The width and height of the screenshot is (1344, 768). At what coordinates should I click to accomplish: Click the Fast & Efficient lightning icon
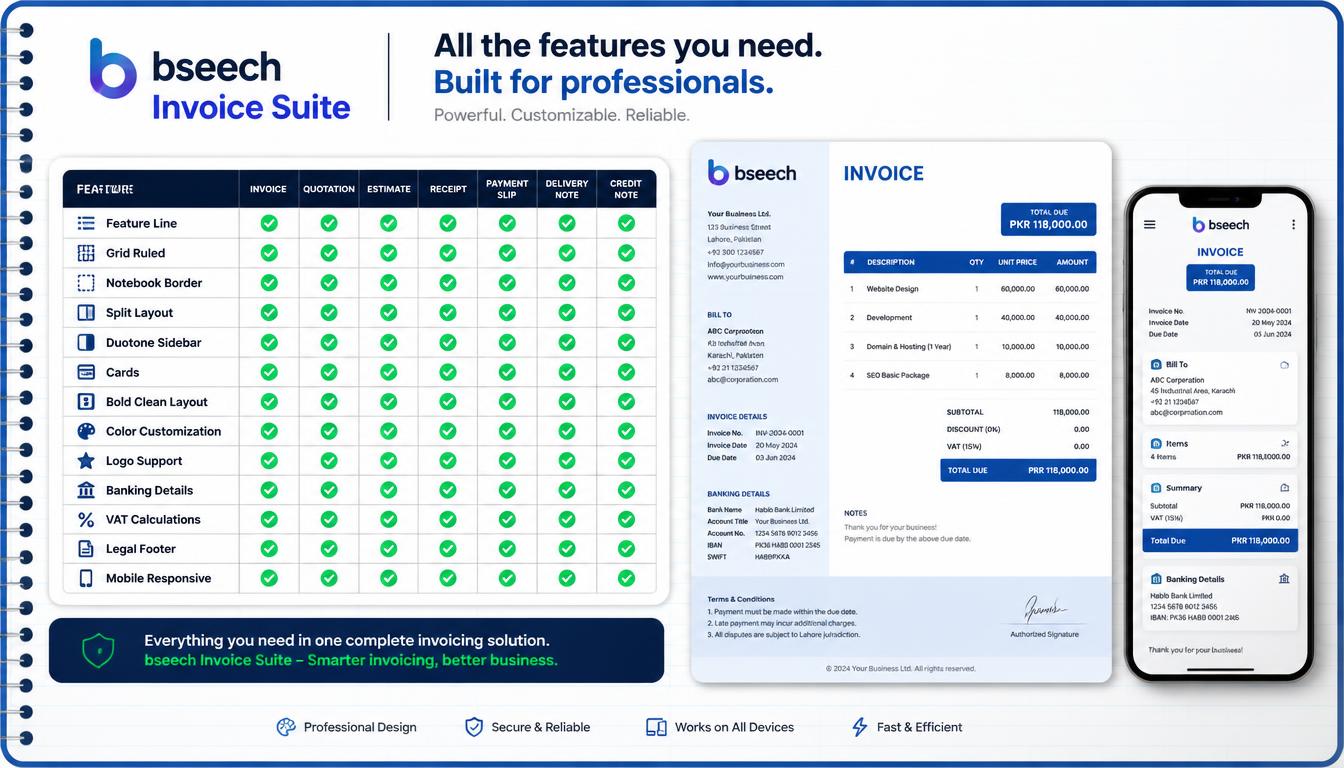859,727
